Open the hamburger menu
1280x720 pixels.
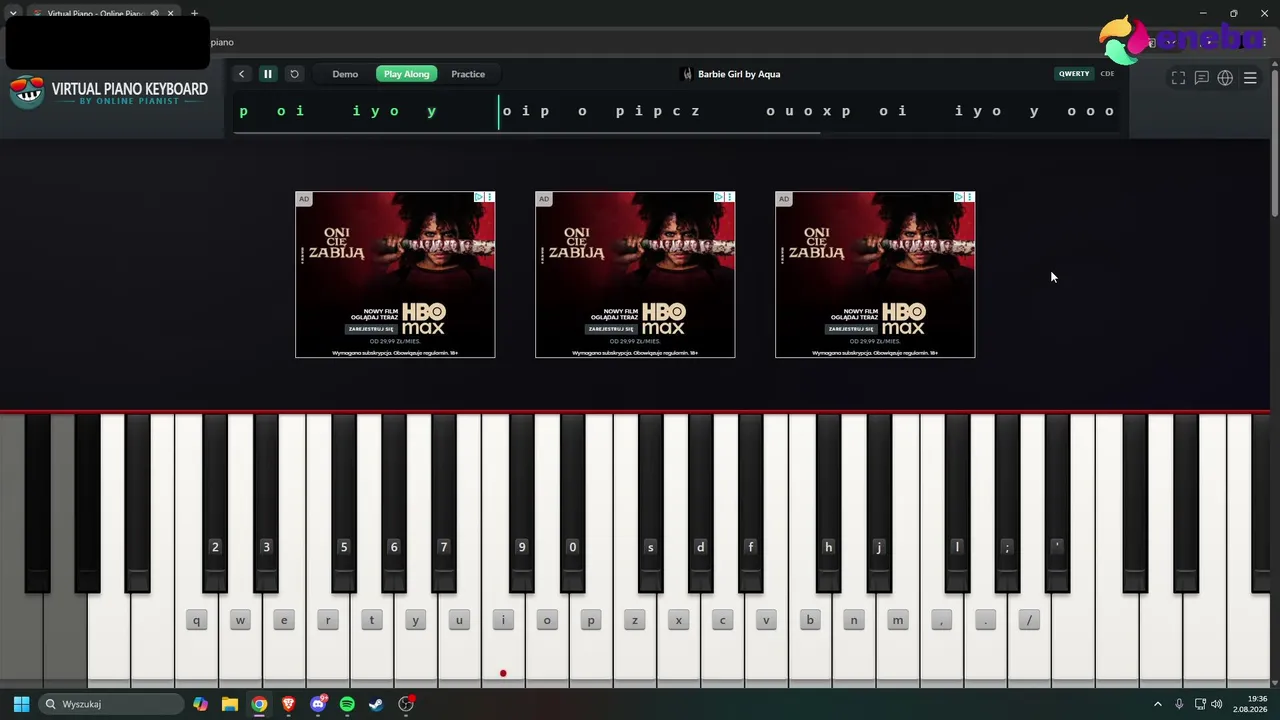[1250, 78]
